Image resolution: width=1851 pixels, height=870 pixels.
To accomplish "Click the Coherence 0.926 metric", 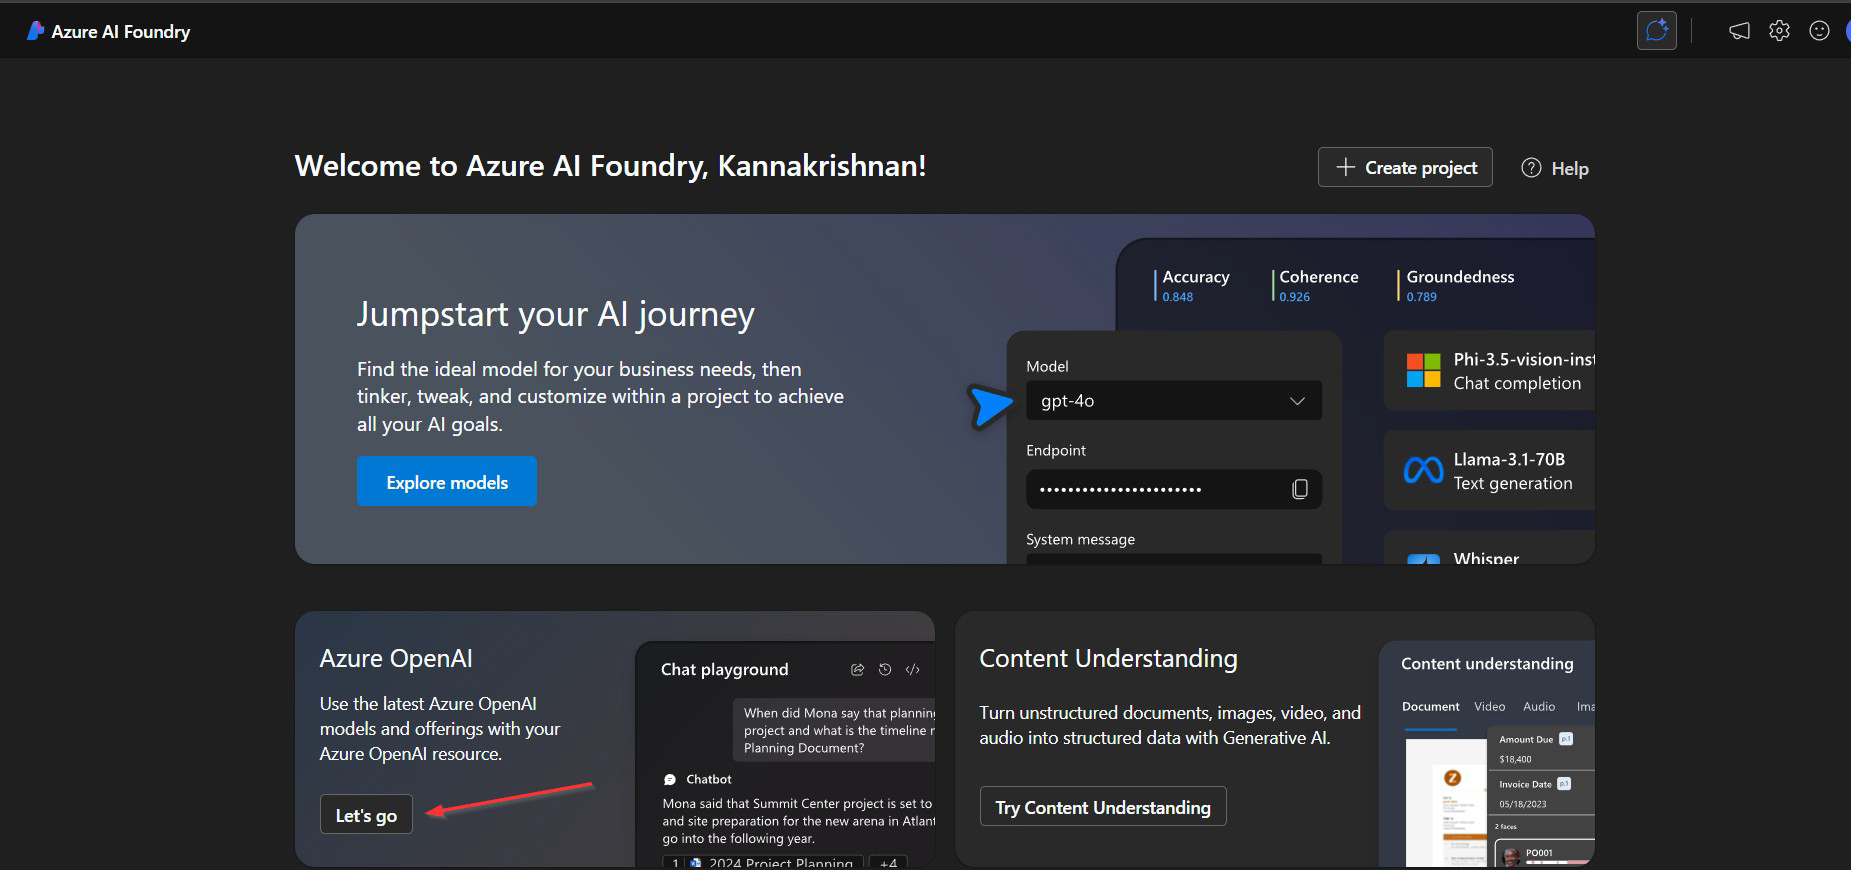I will click(1316, 285).
